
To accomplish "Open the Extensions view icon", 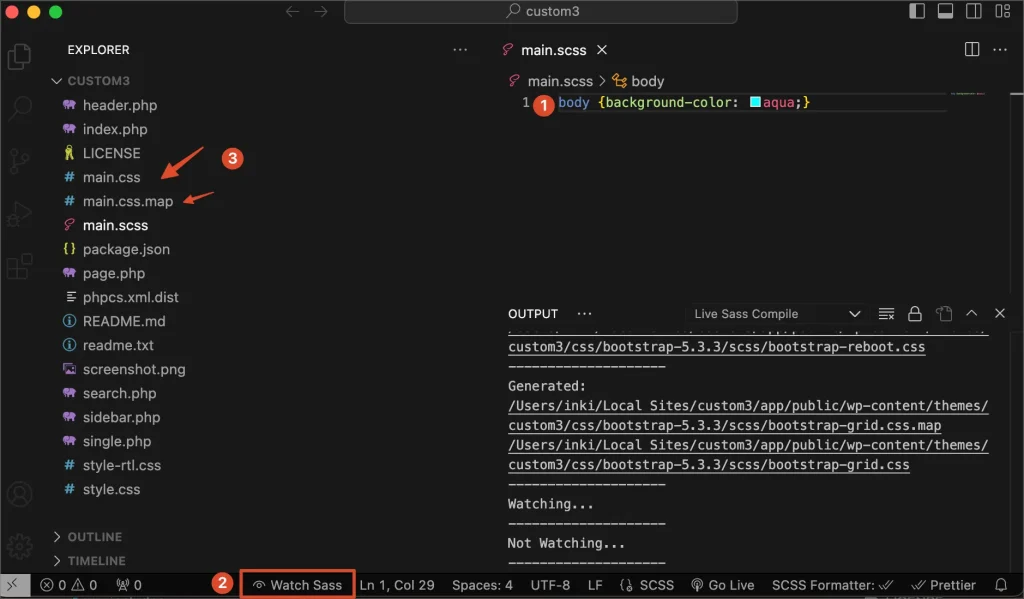I will tap(19, 267).
